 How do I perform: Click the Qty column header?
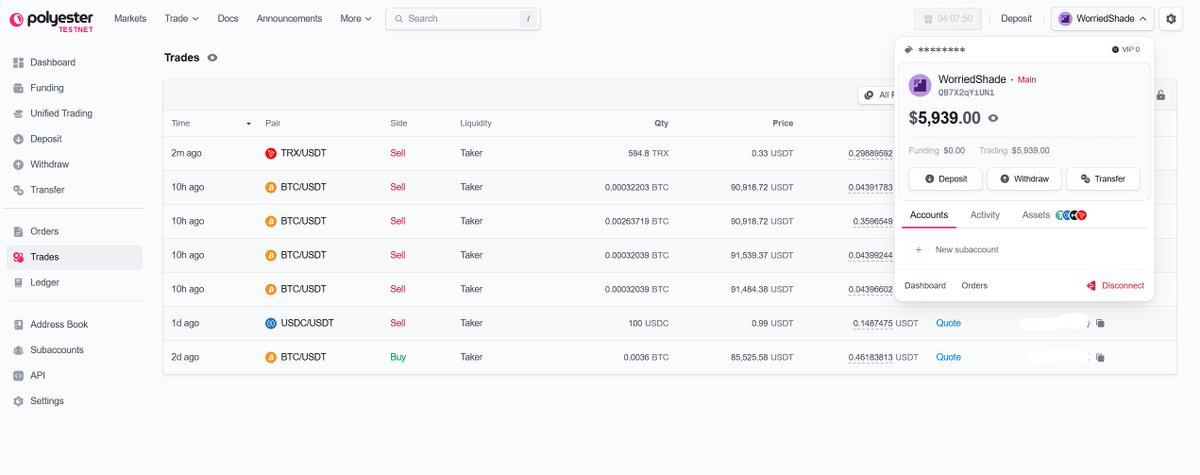point(661,123)
